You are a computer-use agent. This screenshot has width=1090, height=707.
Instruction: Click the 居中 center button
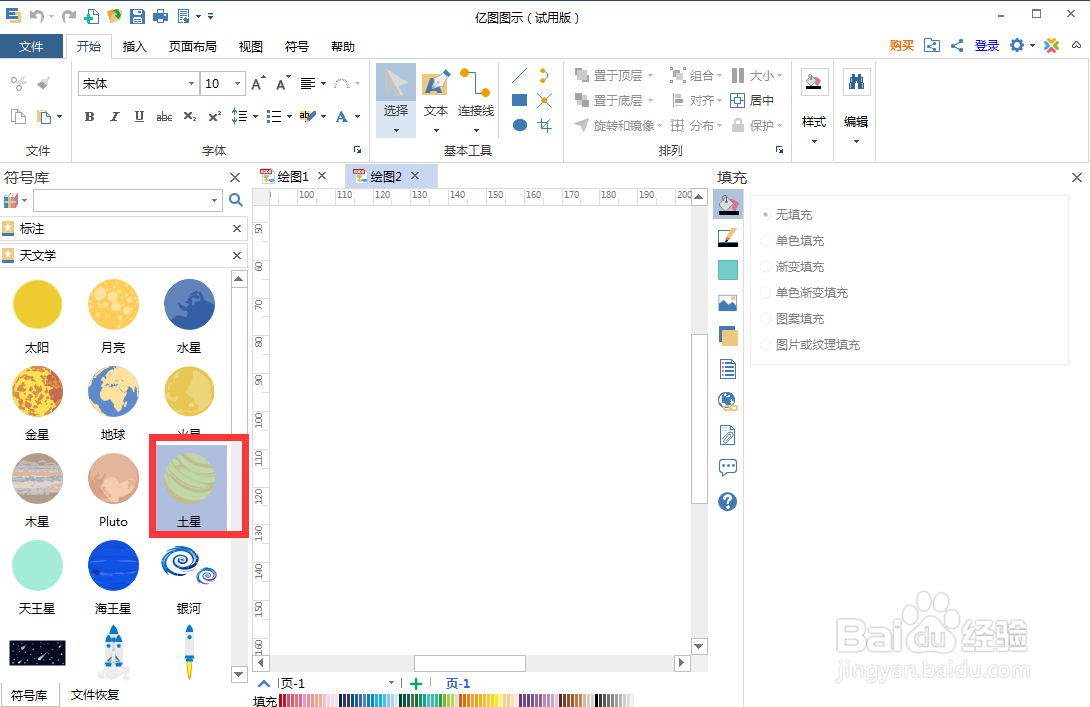(752, 100)
